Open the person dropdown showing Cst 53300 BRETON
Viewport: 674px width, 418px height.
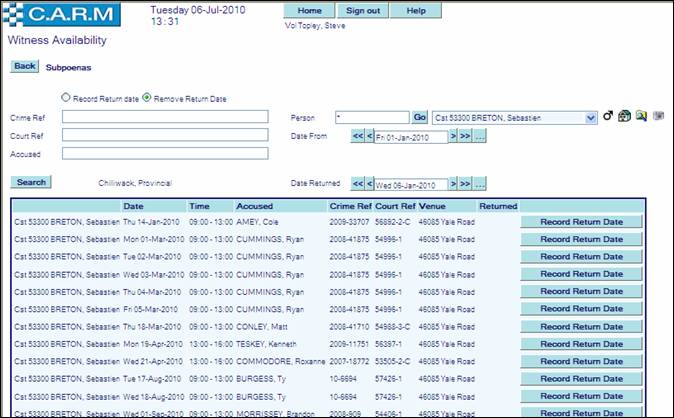coord(592,117)
